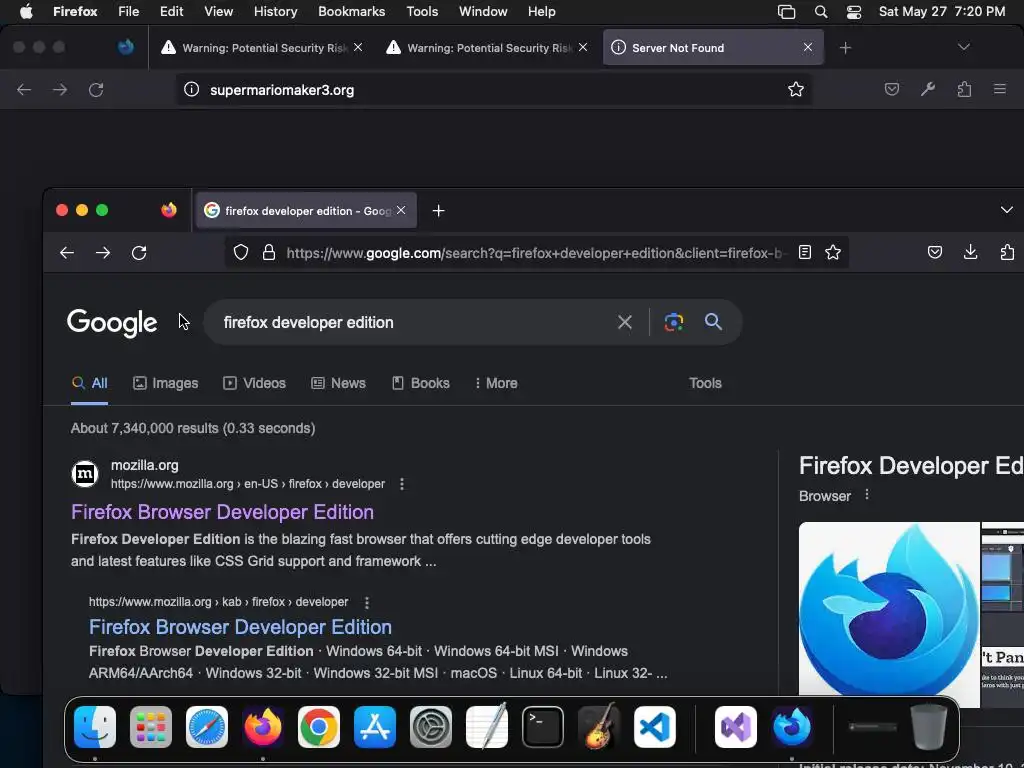Open Google Chrome from the Dock
Viewport: 1024px width, 768px height.
319,727
